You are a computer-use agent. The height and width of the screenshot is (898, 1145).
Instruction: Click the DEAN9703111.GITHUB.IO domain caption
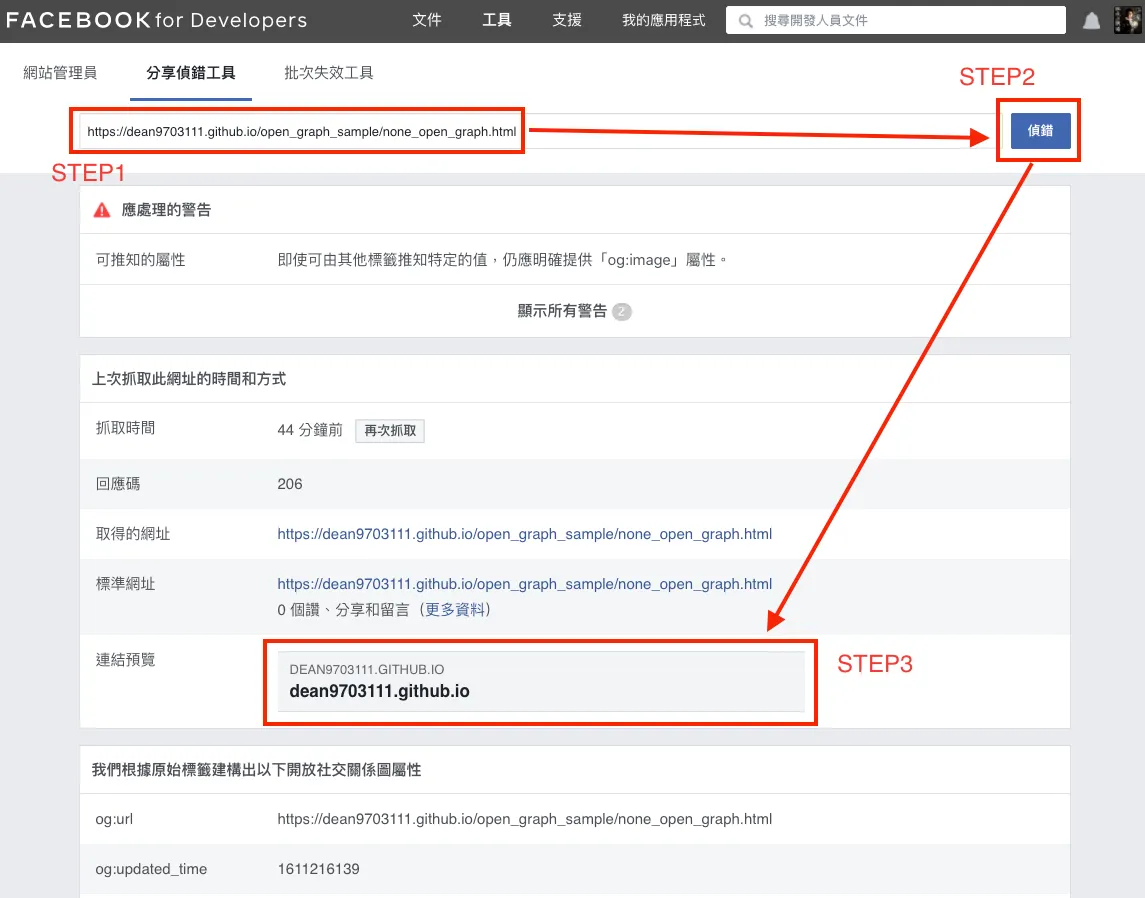click(367, 669)
